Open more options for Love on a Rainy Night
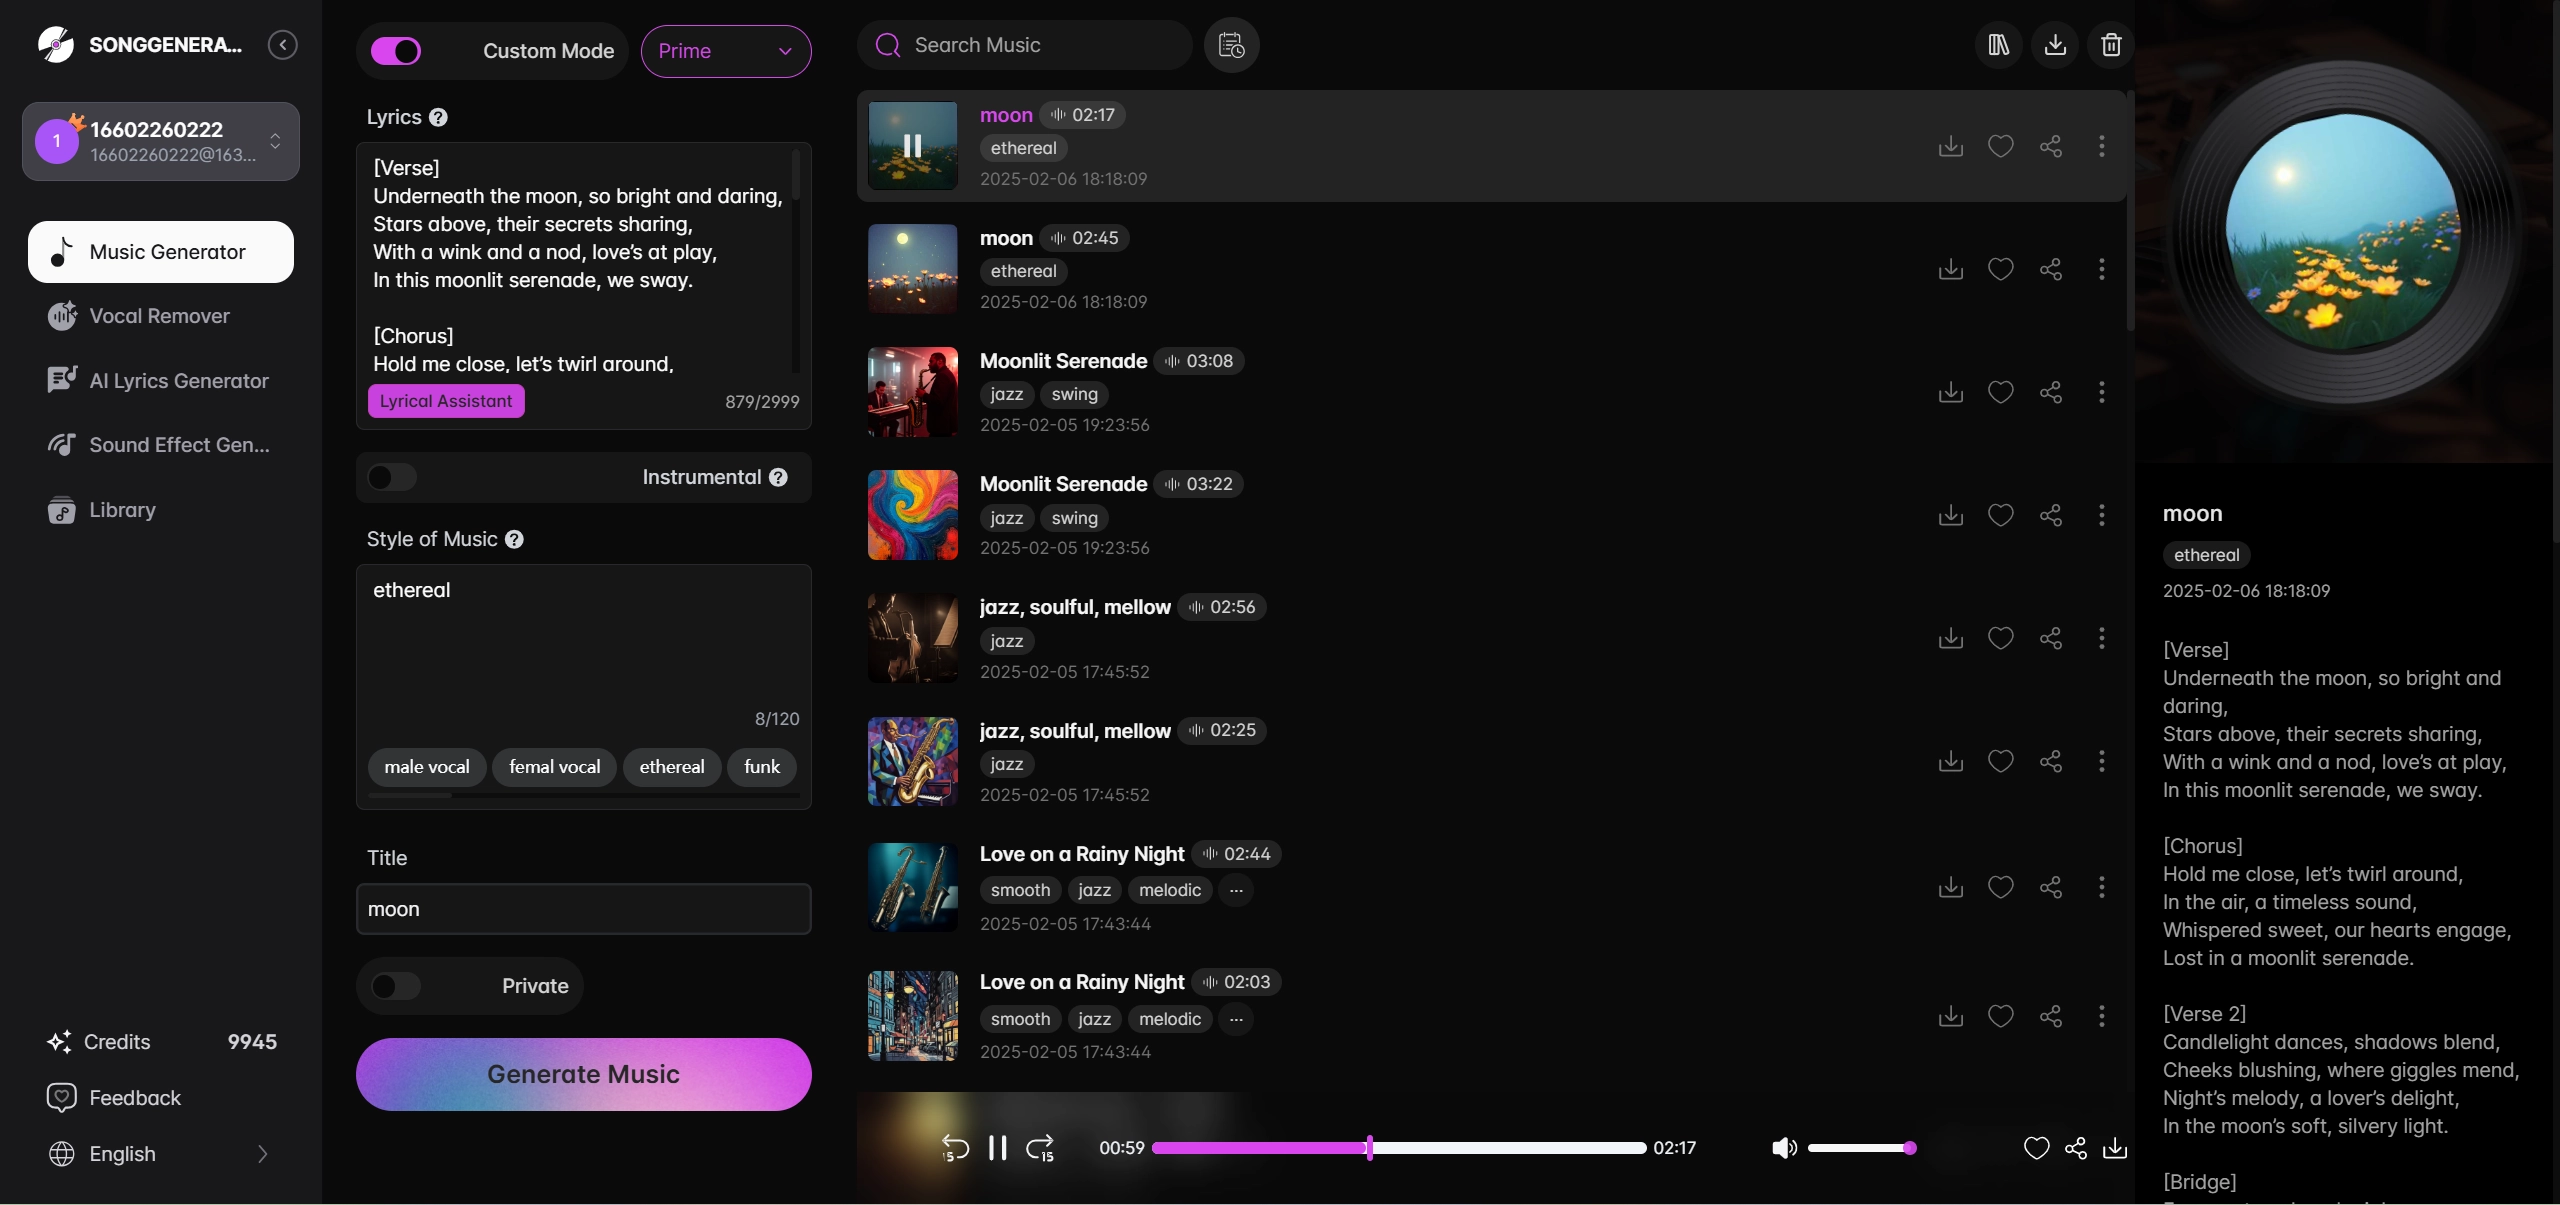 coord(2102,888)
